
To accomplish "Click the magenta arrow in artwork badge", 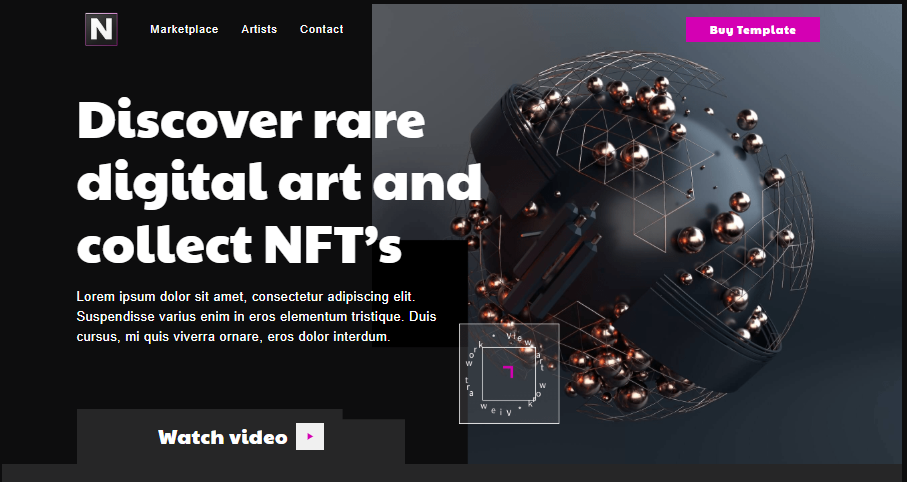I will point(508,372).
